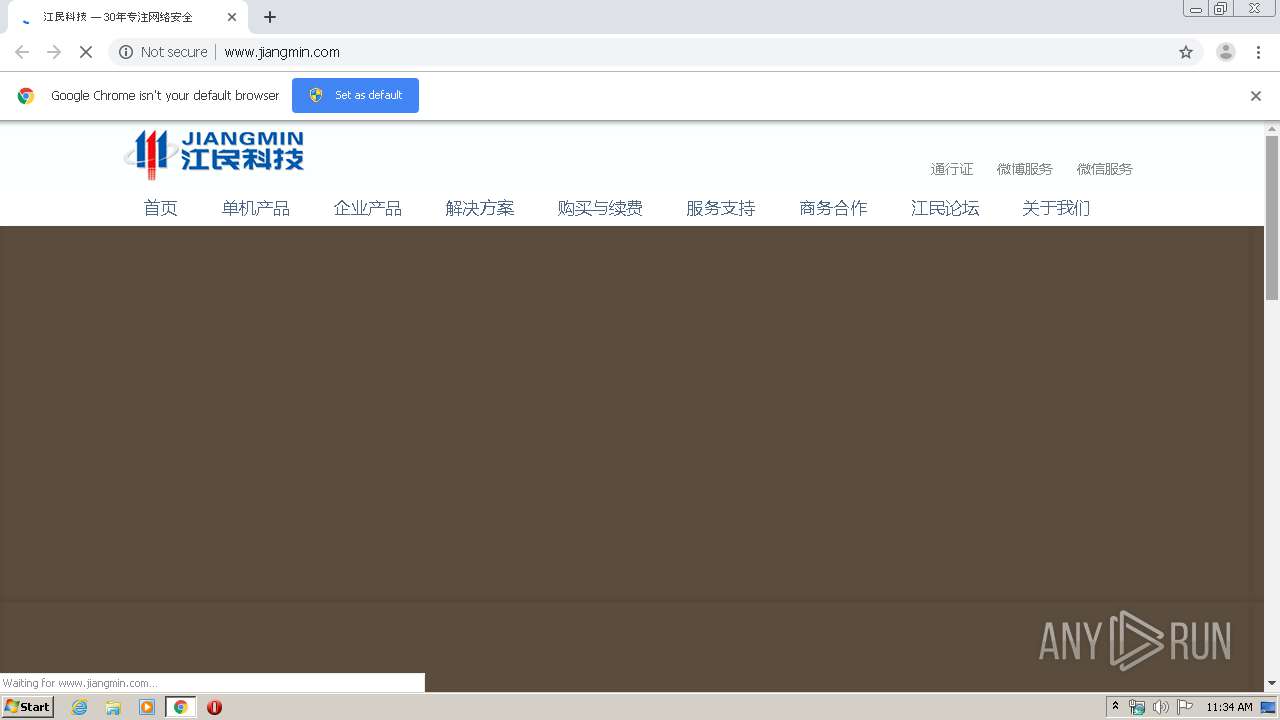Viewport: 1280px width, 720px height.
Task: Click the volume speaker tray icon
Action: [x=1161, y=707]
